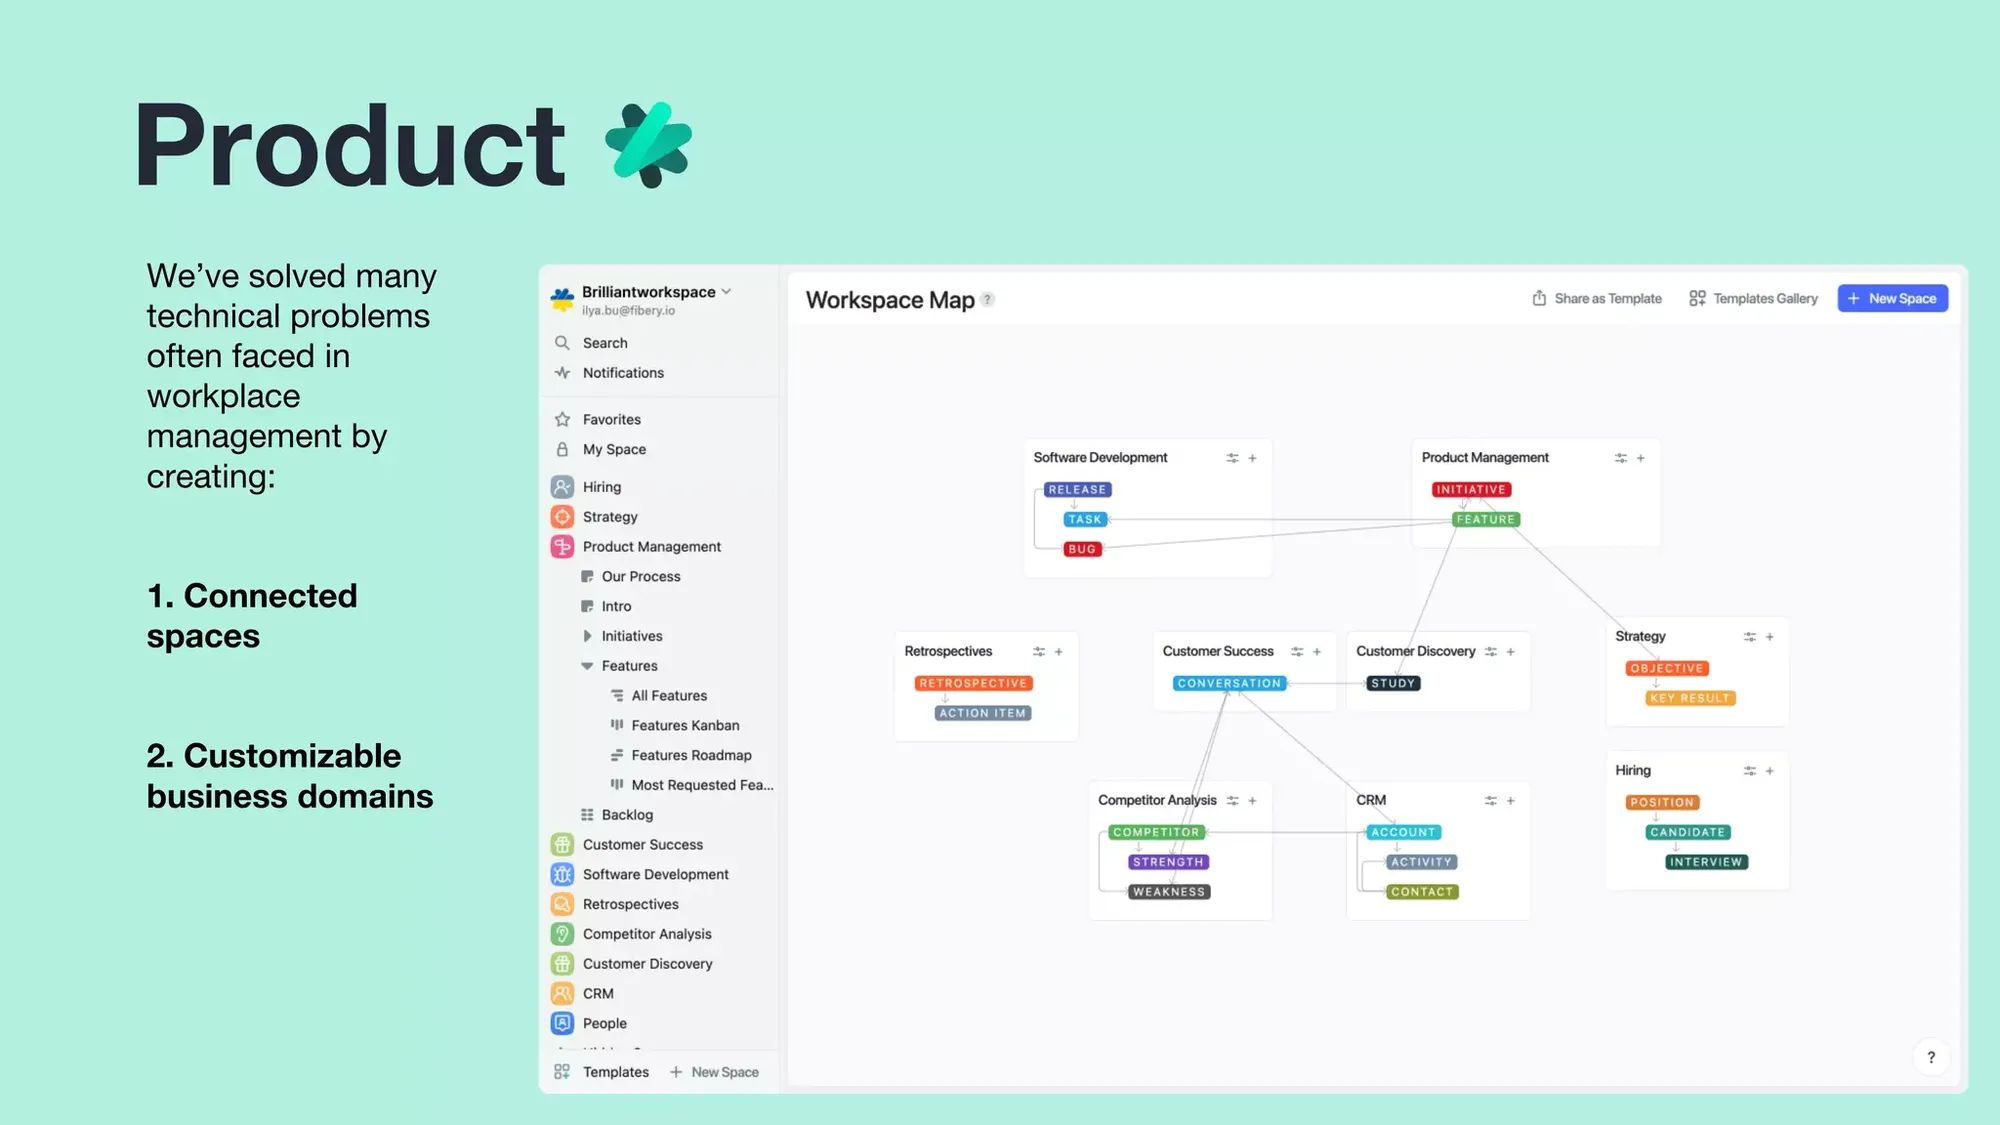Click the Retrospectives space icon
The width and height of the screenshot is (2000, 1125).
click(x=562, y=904)
